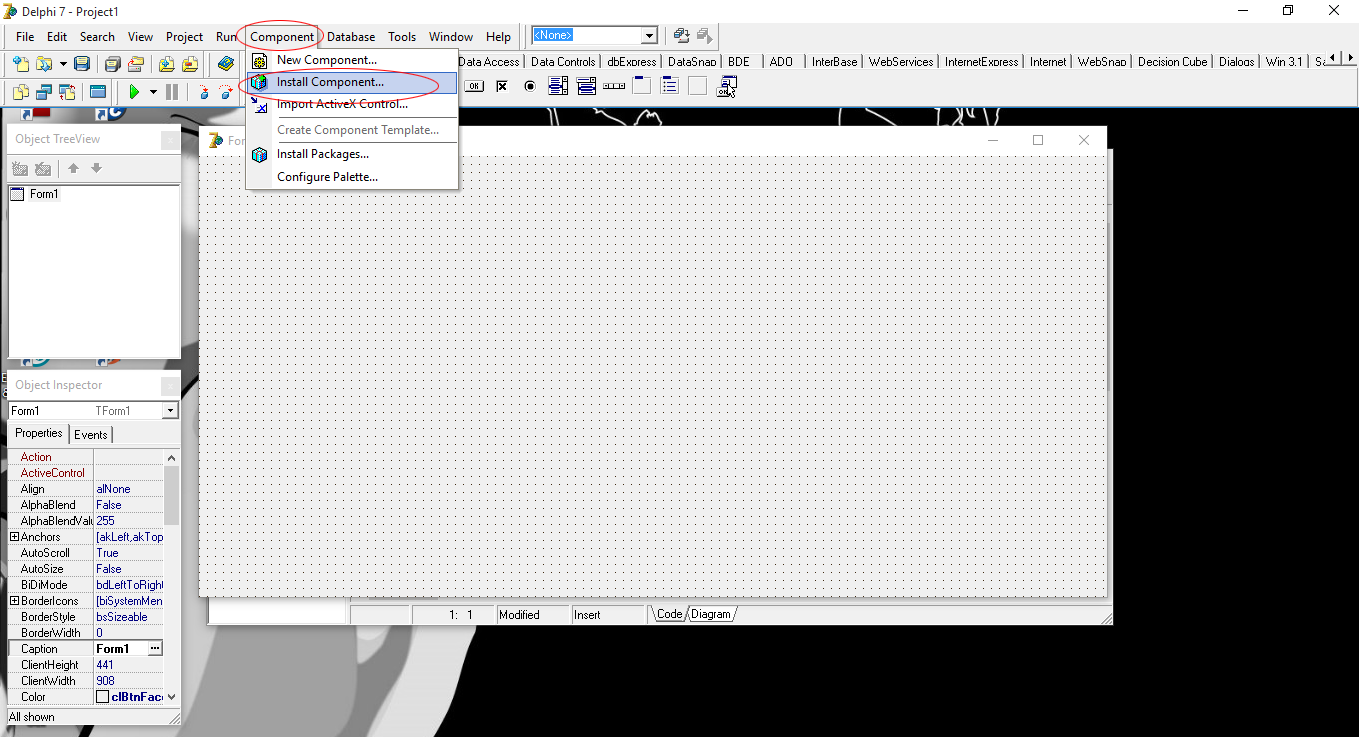Select the ADO palette tab
Viewport: 1360px width, 737px height.
[x=782, y=62]
